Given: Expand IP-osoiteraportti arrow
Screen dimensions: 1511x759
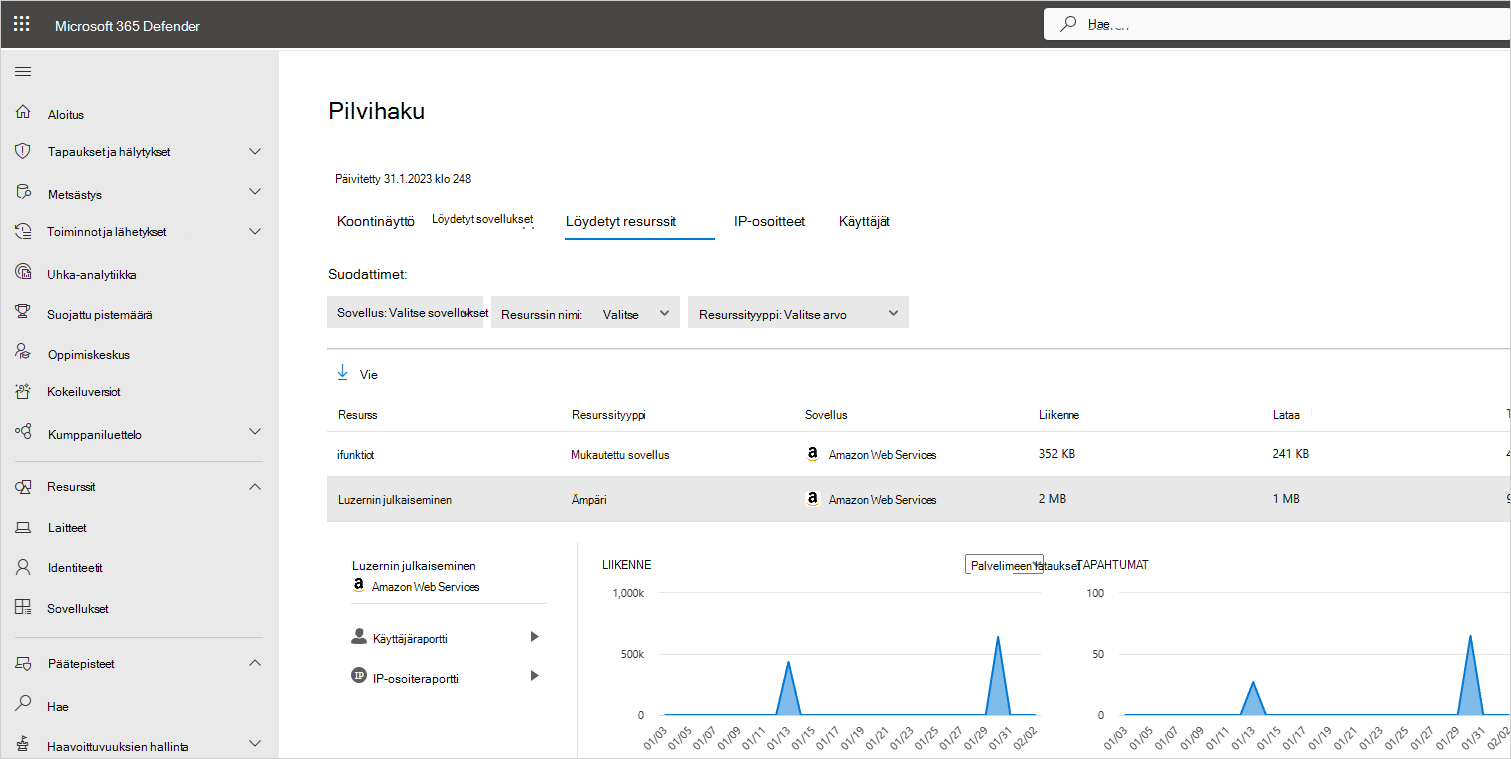Looking at the screenshot, I should click(534, 676).
